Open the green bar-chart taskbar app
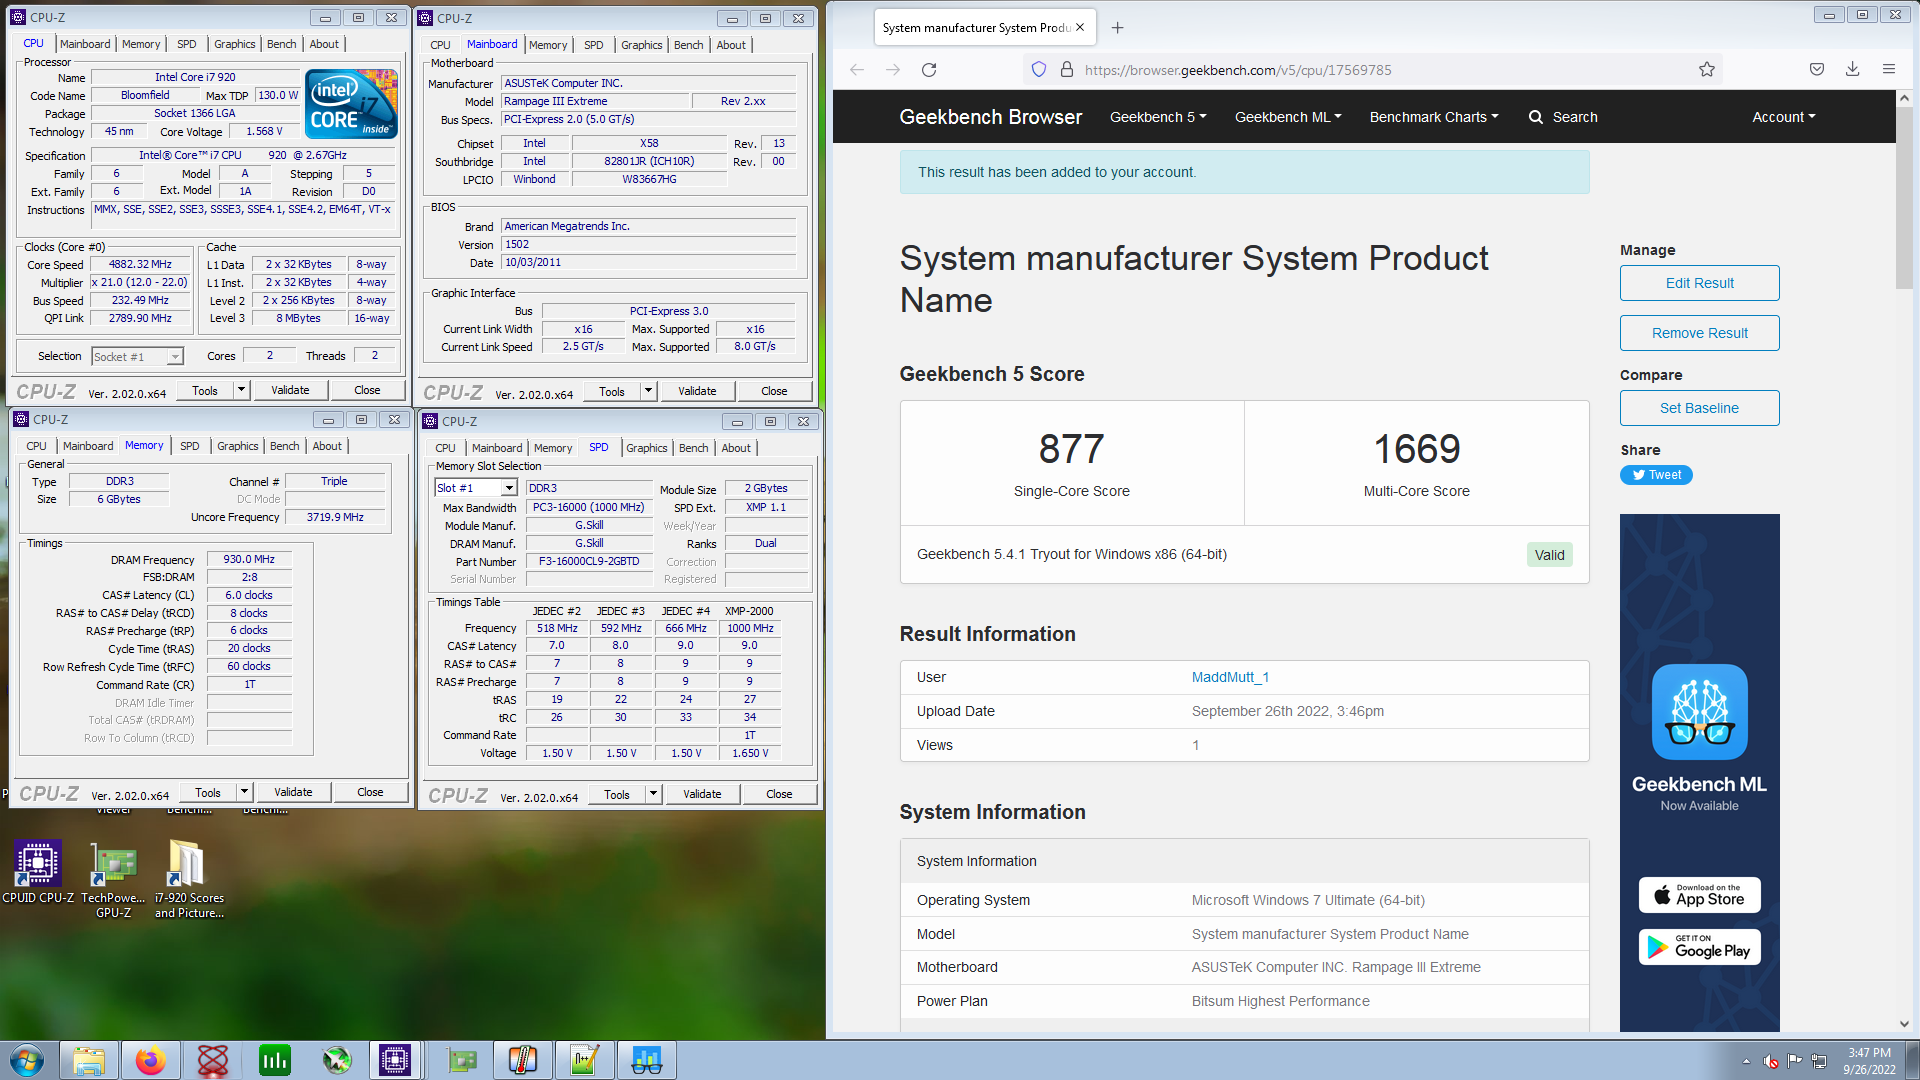 [x=275, y=1060]
